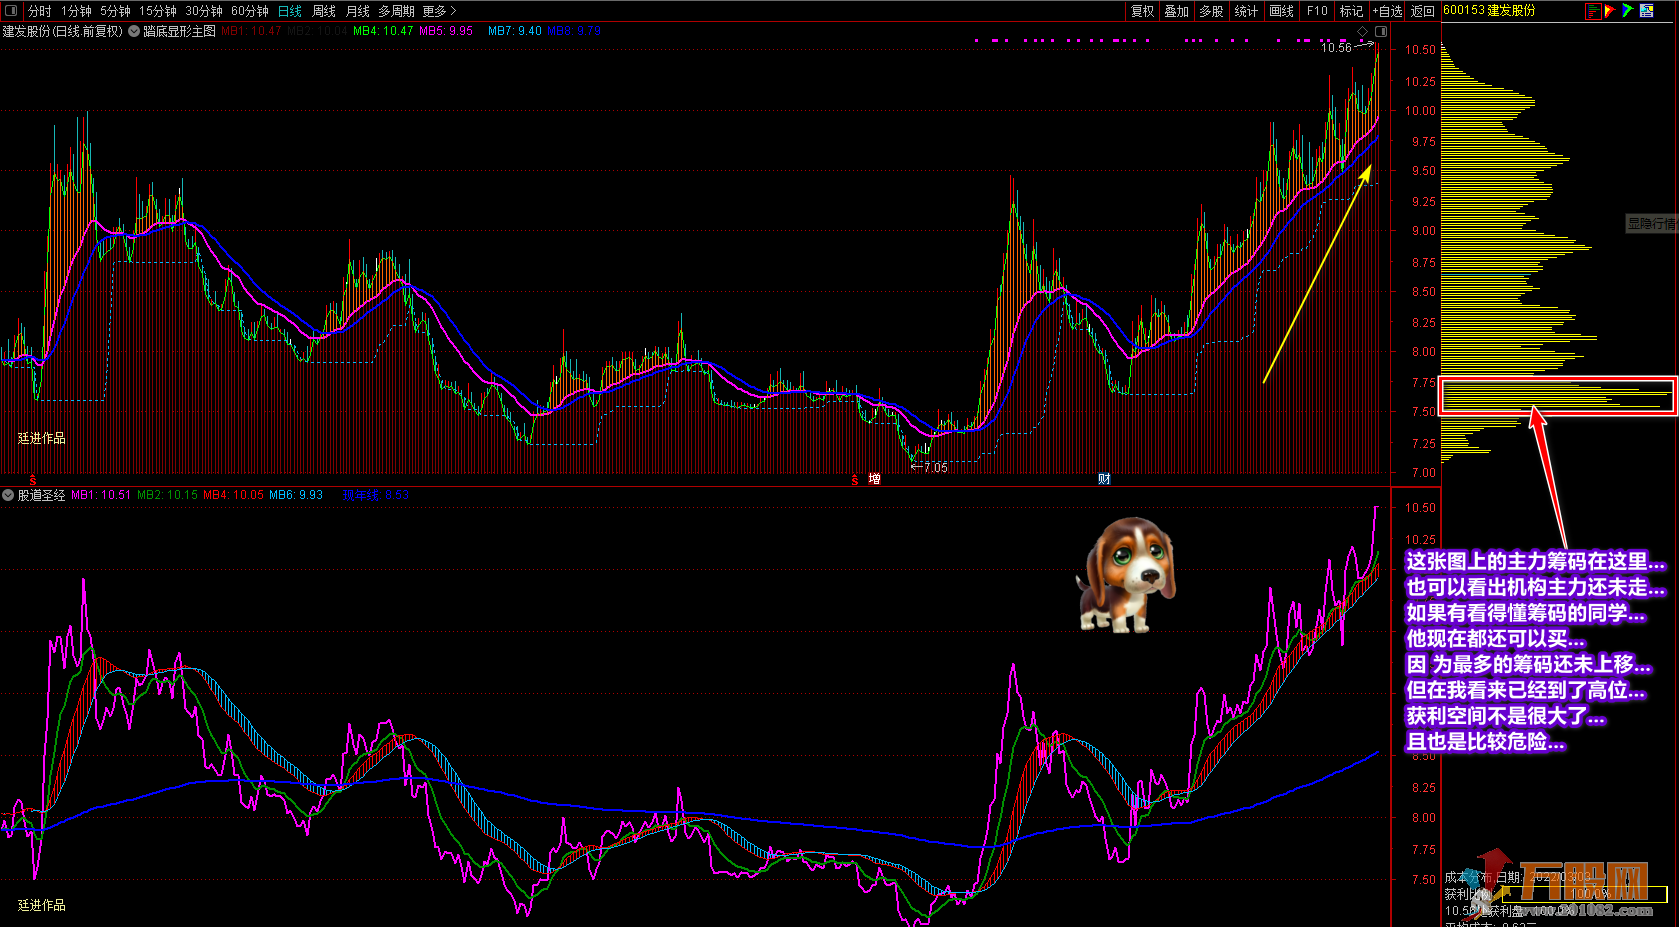Click the beagle dog image on sub-chart
This screenshot has height=927, width=1679.
click(x=1126, y=575)
